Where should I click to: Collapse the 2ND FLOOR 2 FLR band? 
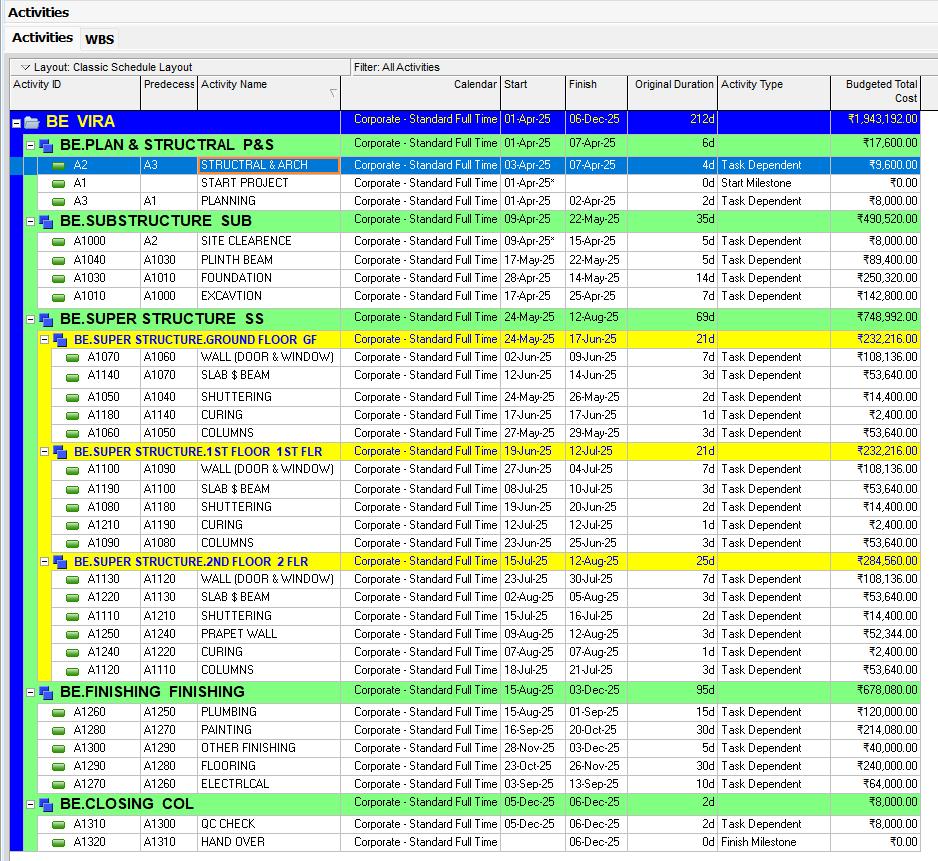pos(44,561)
